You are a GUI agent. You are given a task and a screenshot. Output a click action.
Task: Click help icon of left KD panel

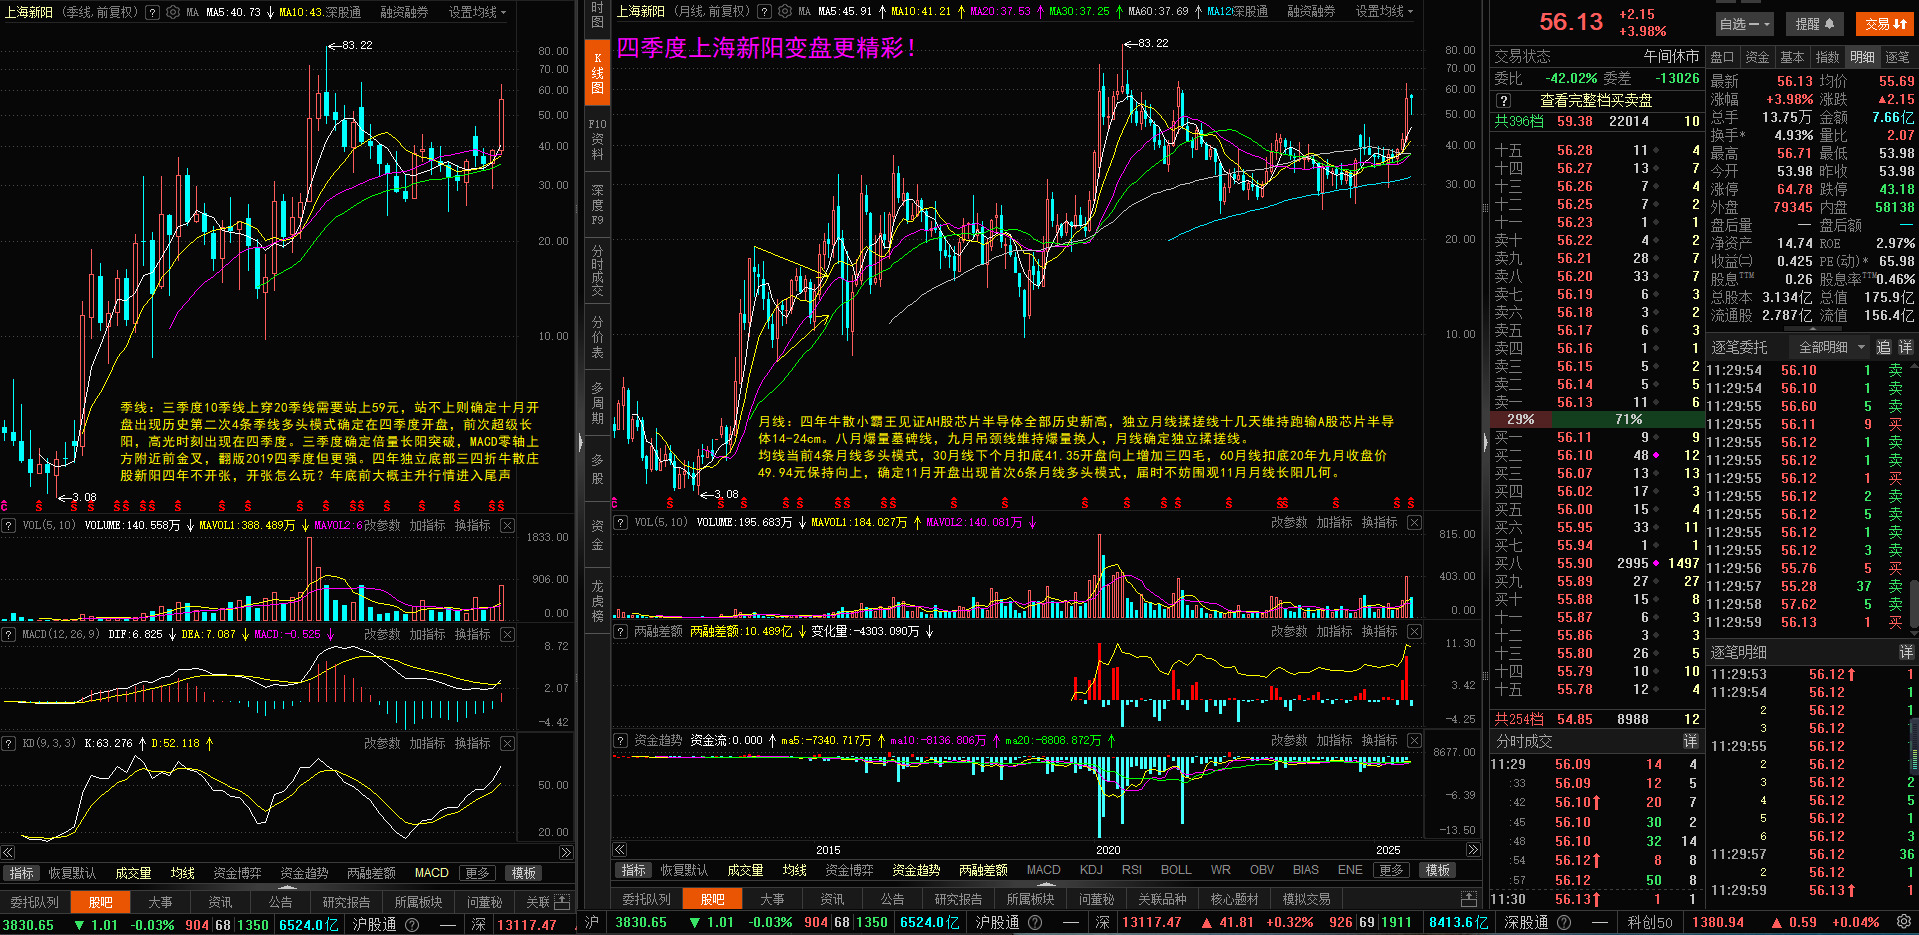tap(8, 743)
